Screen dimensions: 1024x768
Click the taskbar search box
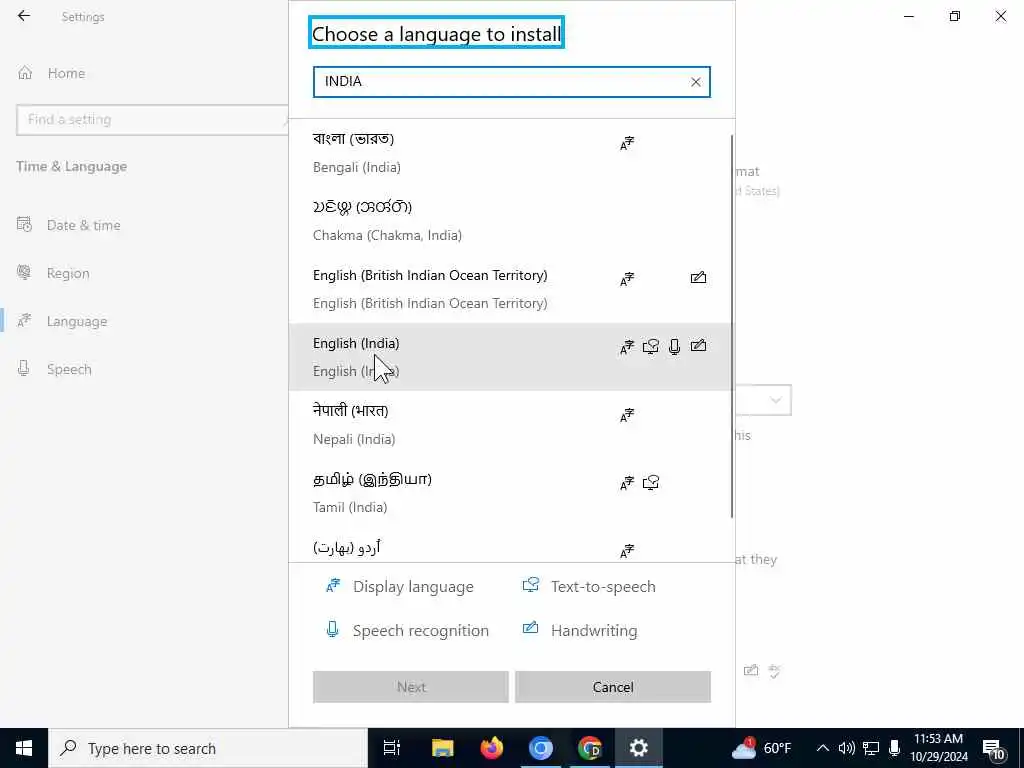click(x=208, y=748)
